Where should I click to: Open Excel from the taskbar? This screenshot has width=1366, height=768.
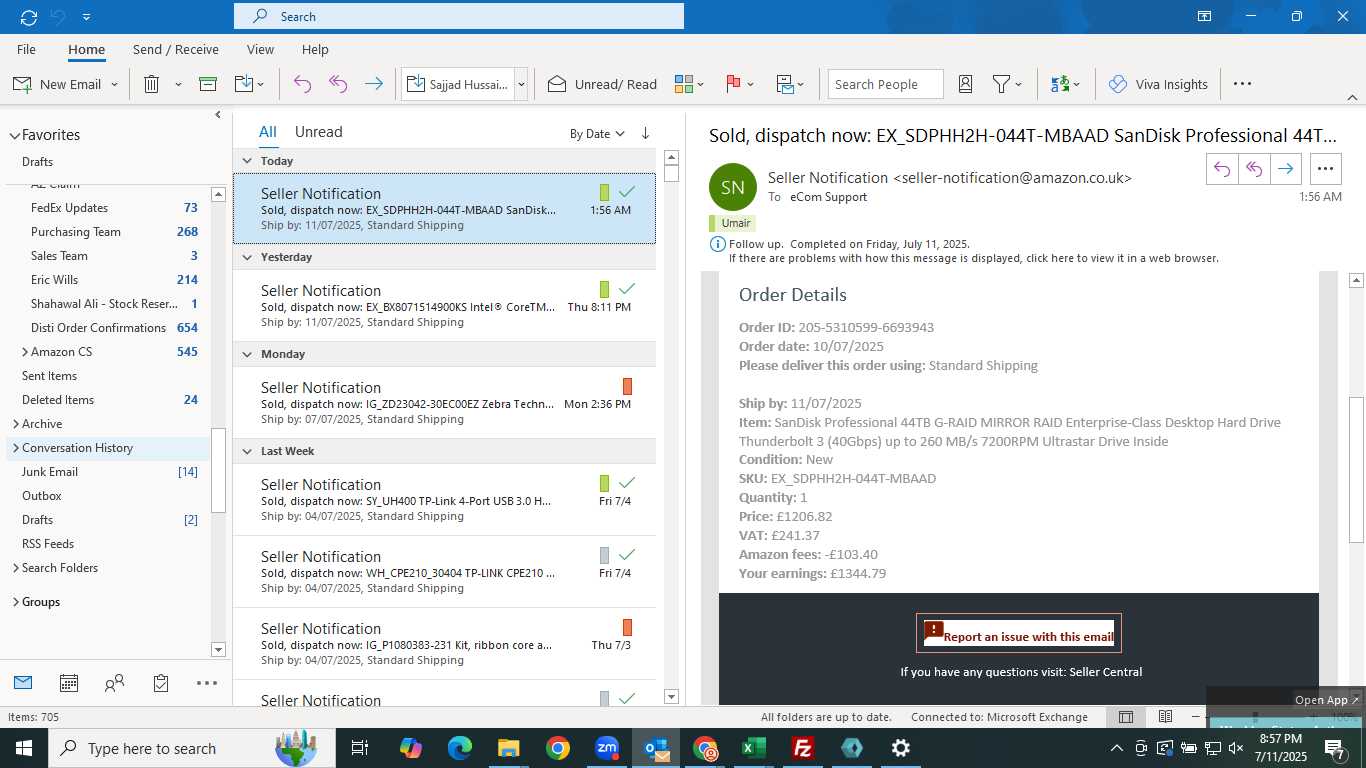753,748
